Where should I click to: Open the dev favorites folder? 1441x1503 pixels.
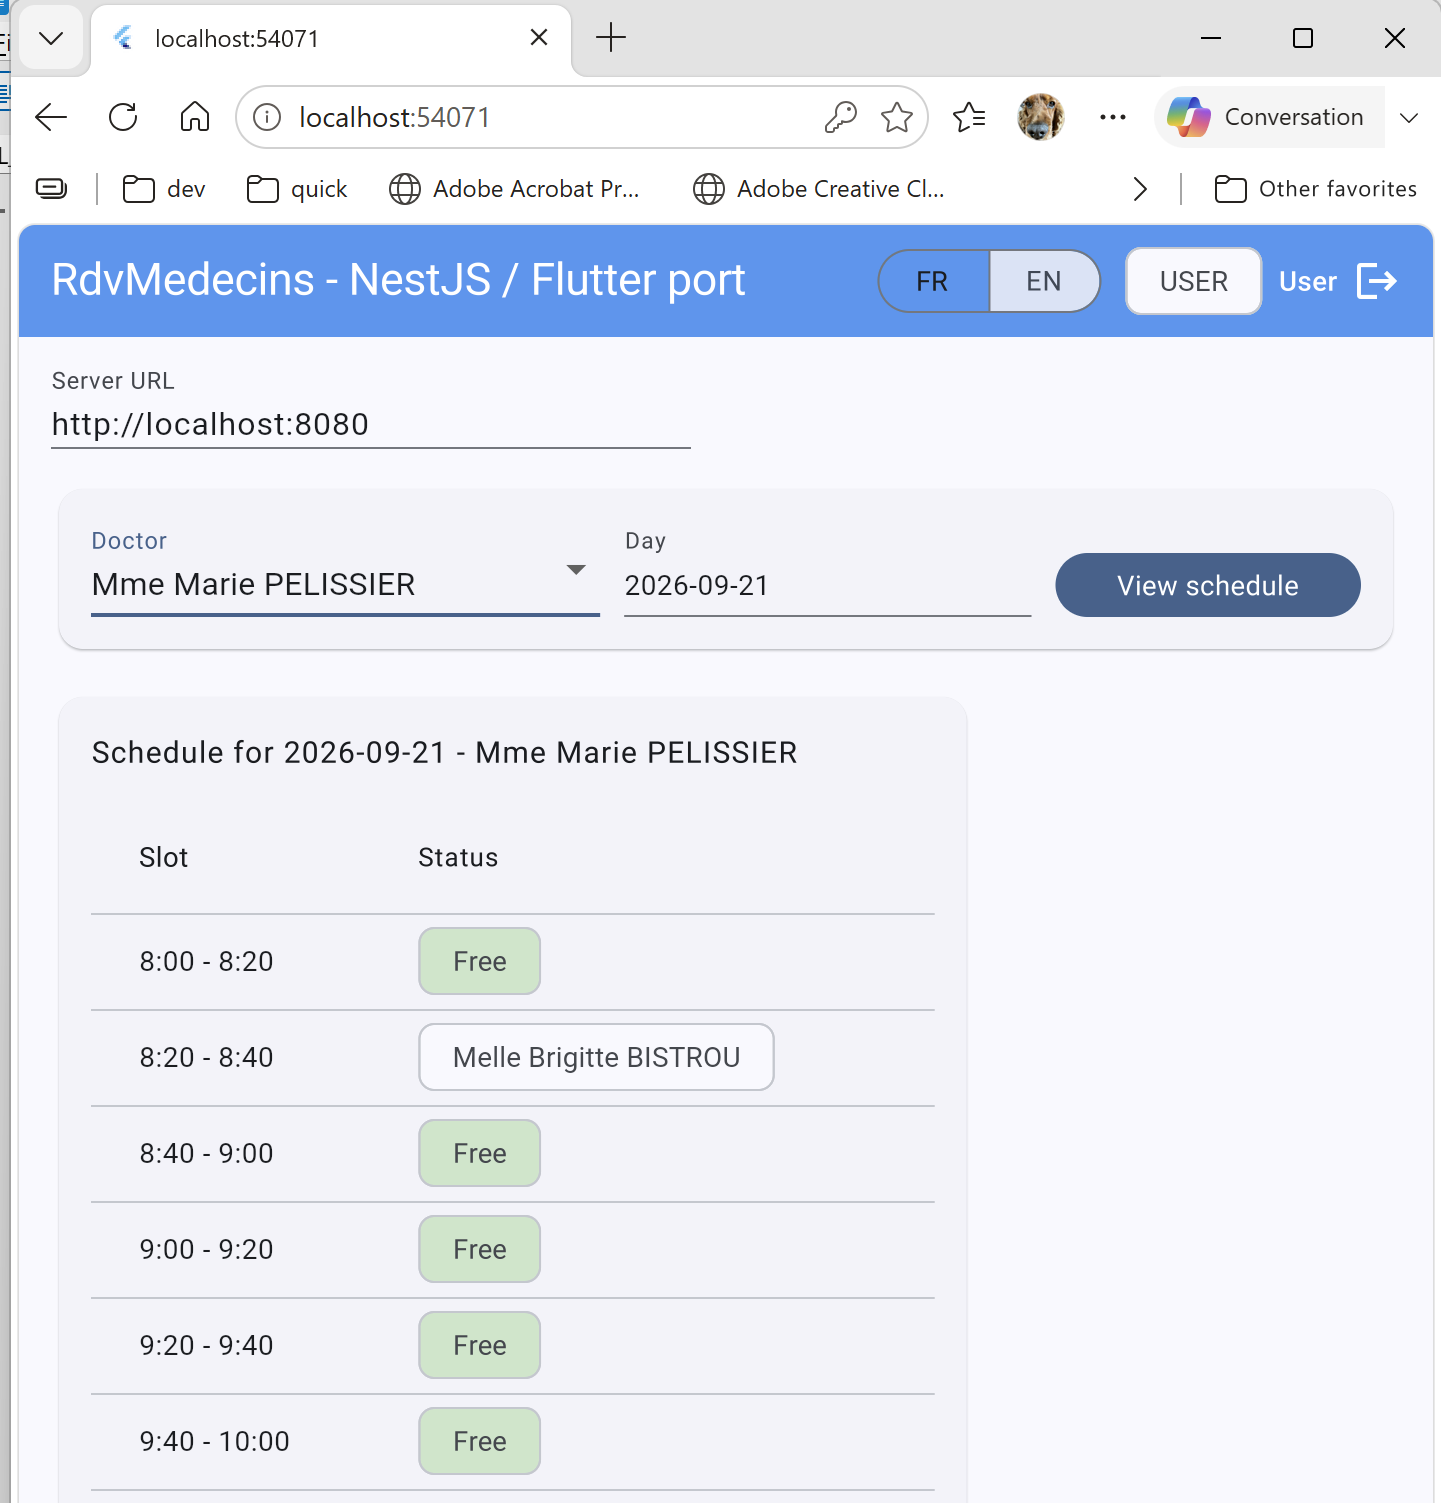coord(164,189)
